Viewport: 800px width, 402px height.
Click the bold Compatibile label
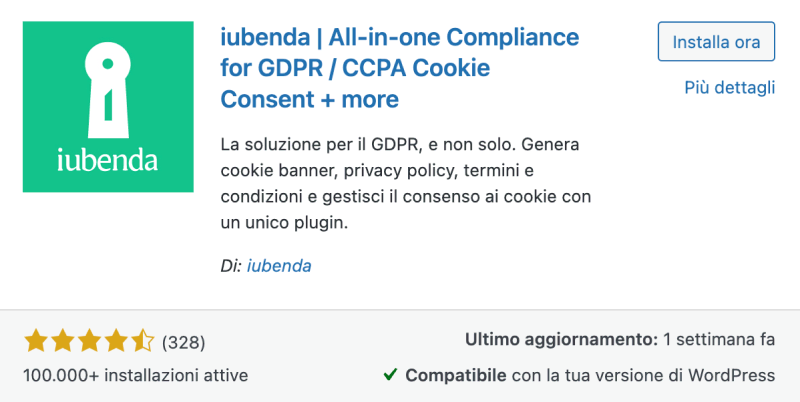[x=456, y=375]
